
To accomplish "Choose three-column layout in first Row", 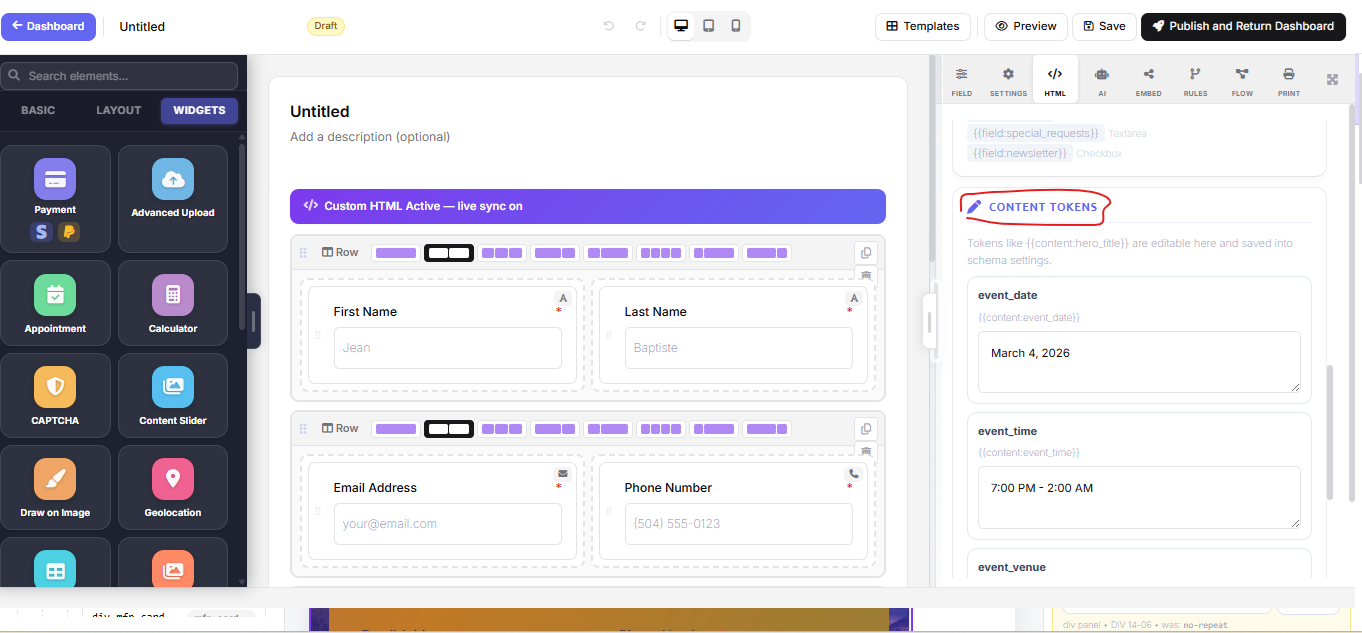I will pyautogui.click(x=502, y=253).
